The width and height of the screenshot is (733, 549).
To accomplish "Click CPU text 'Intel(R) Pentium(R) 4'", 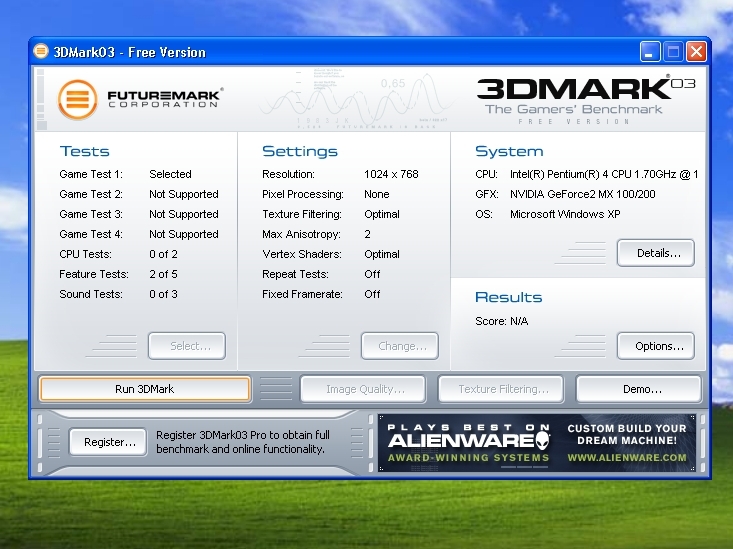I will 559,174.
